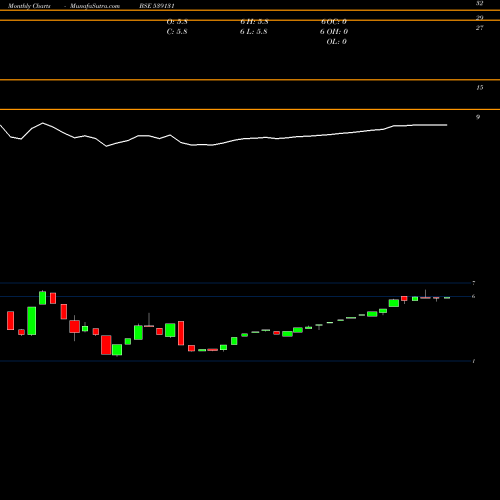
Task: Select the 'C: 5.8' close value
Action: coord(177,32)
